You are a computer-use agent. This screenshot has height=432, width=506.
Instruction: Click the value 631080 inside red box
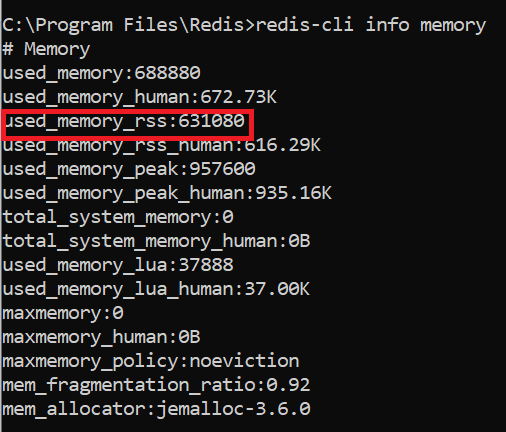point(211,121)
